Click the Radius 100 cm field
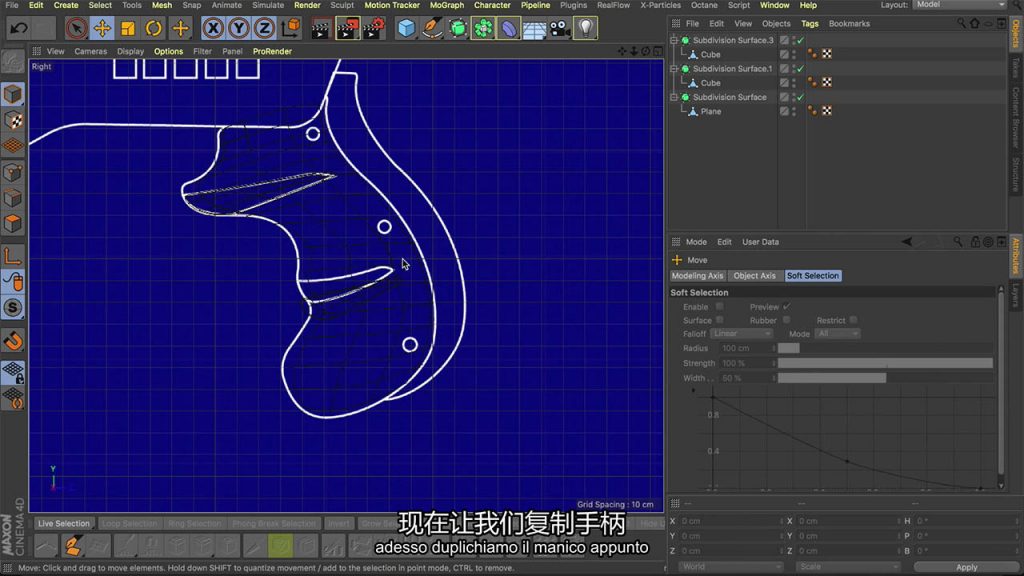Viewport: 1024px width, 576px height. [746, 348]
